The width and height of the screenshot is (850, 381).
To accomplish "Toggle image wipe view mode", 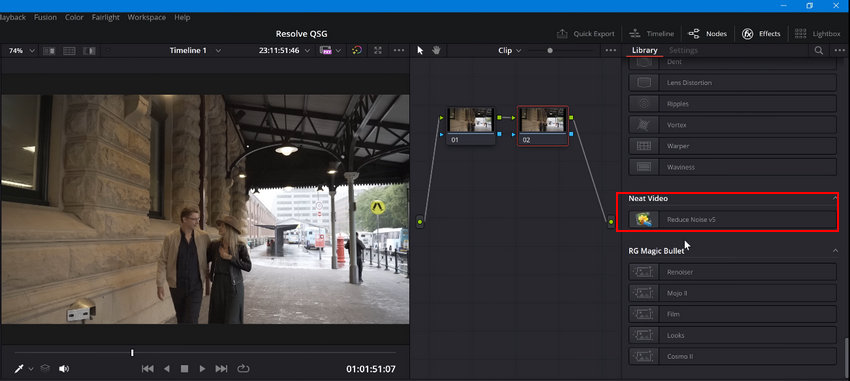I will pyautogui.click(x=49, y=51).
